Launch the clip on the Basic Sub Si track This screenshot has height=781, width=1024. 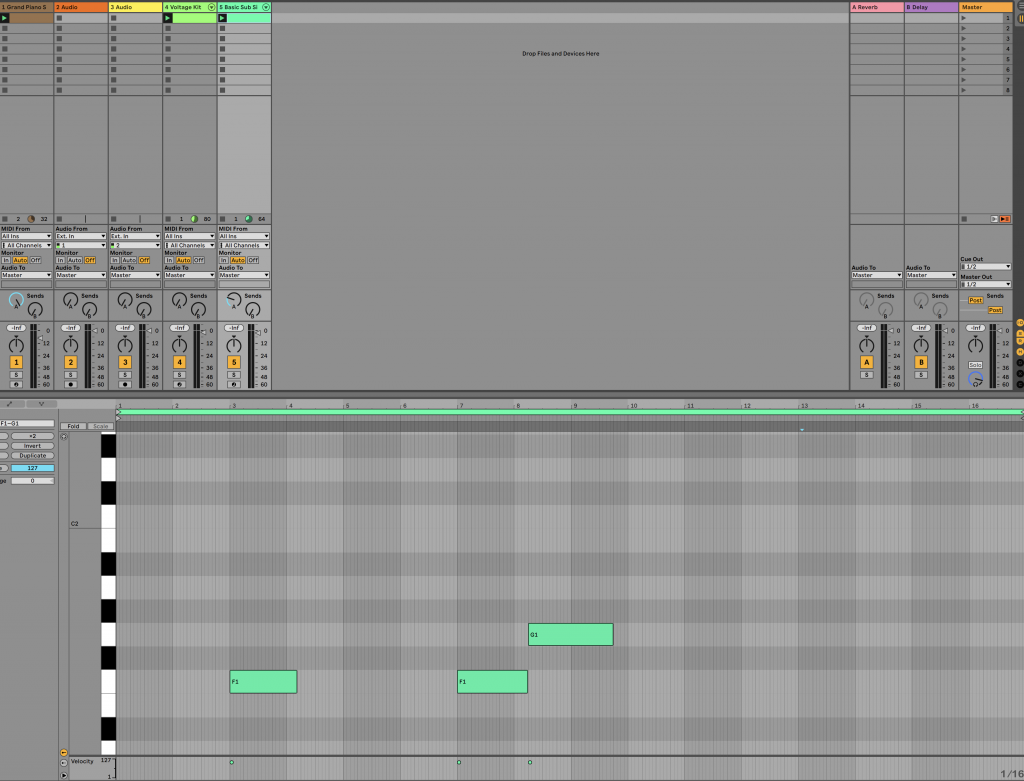[224, 18]
